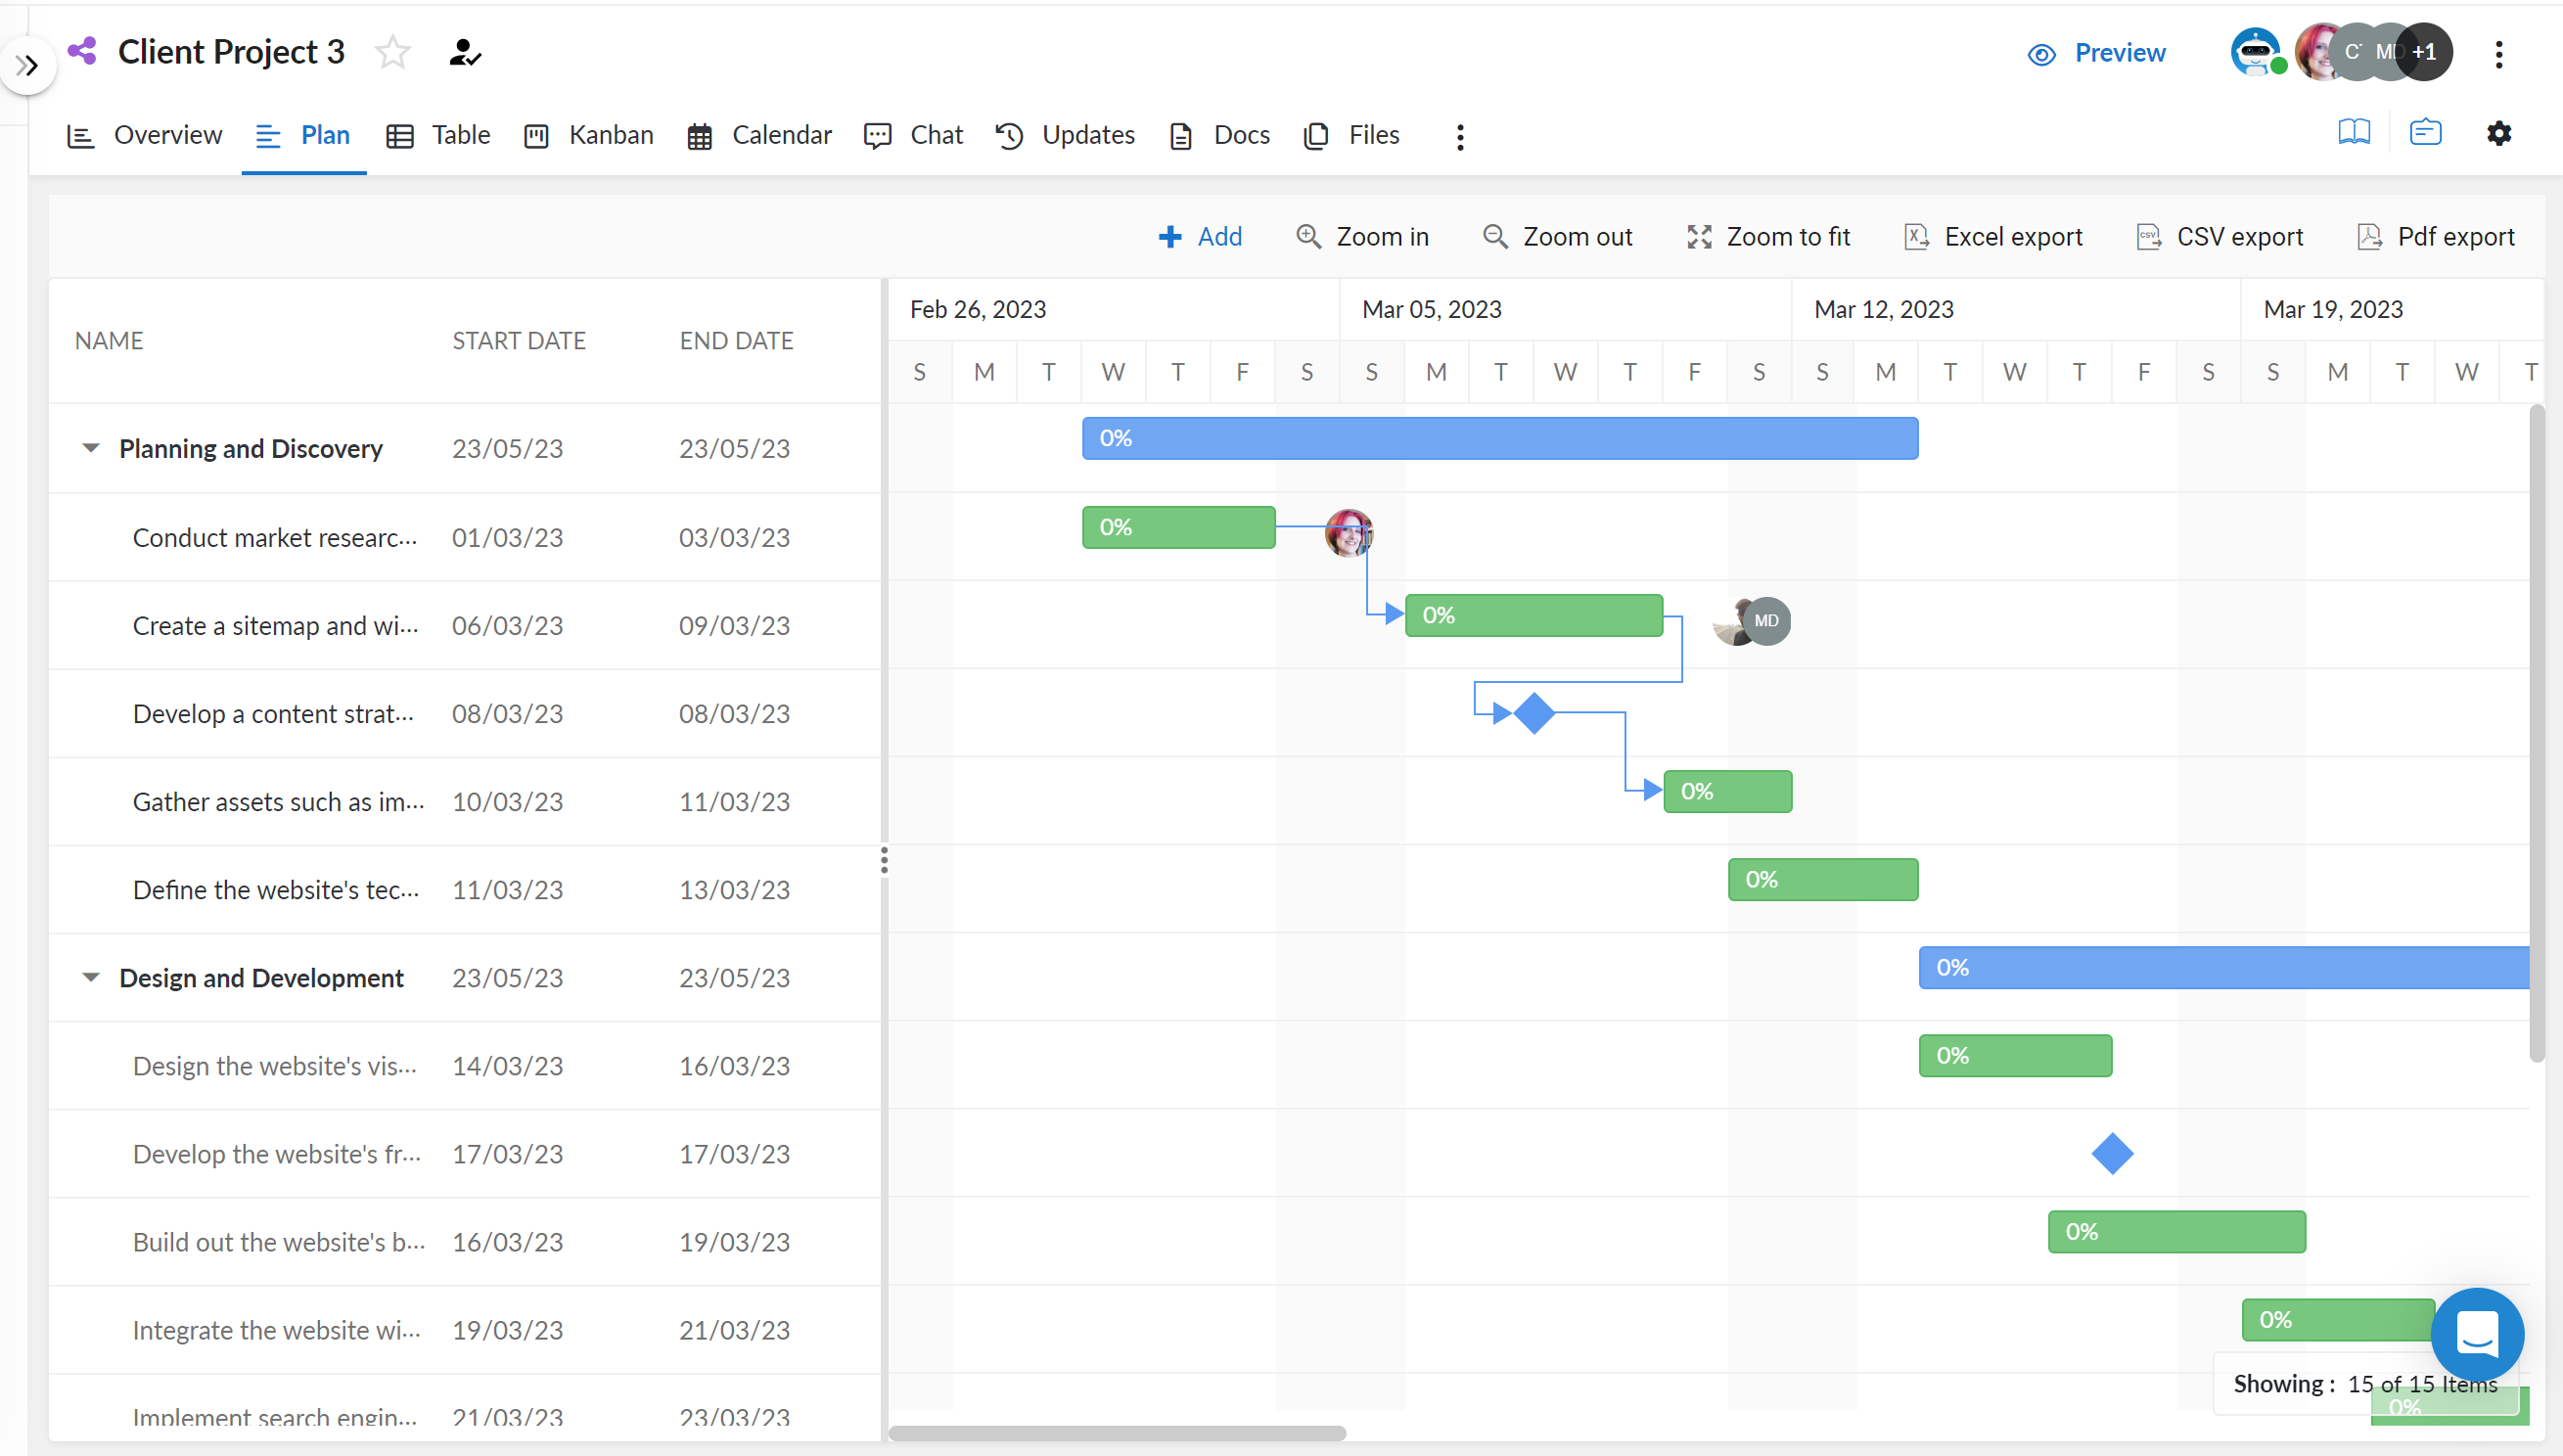Select Define the website's tech row

click(465, 889)
